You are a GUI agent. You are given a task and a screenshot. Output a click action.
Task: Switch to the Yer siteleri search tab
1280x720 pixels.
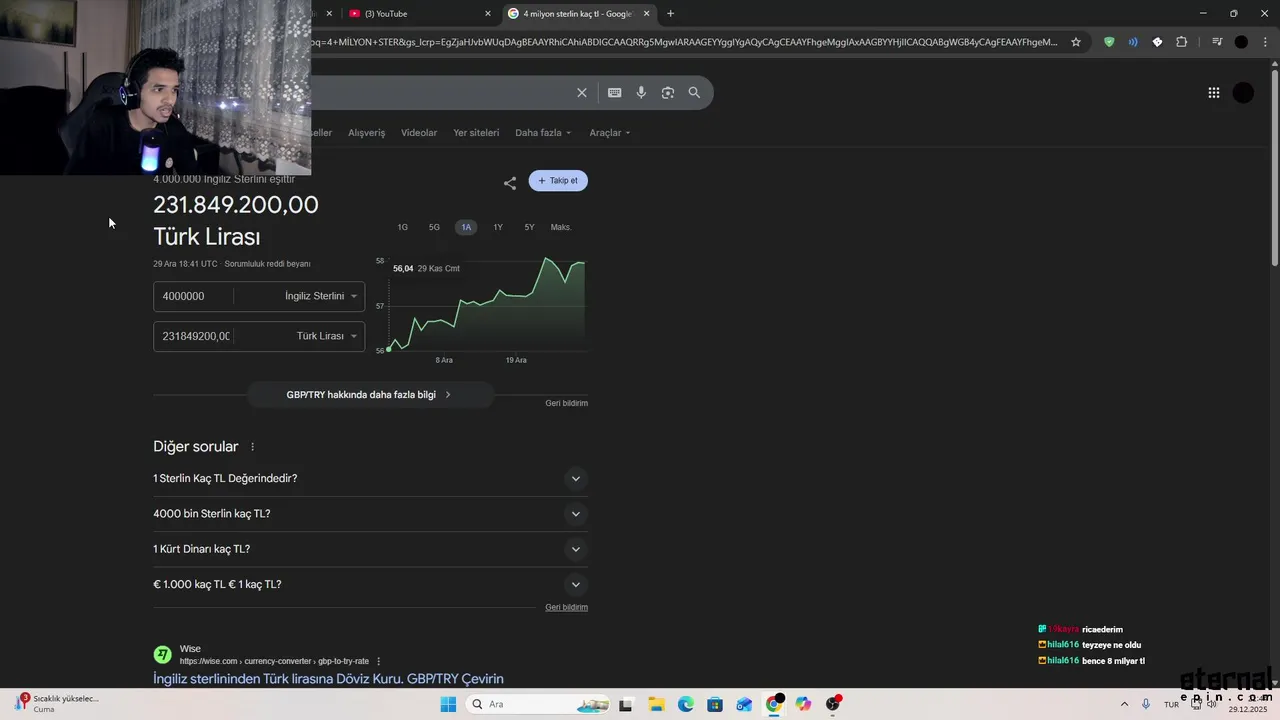476,133
